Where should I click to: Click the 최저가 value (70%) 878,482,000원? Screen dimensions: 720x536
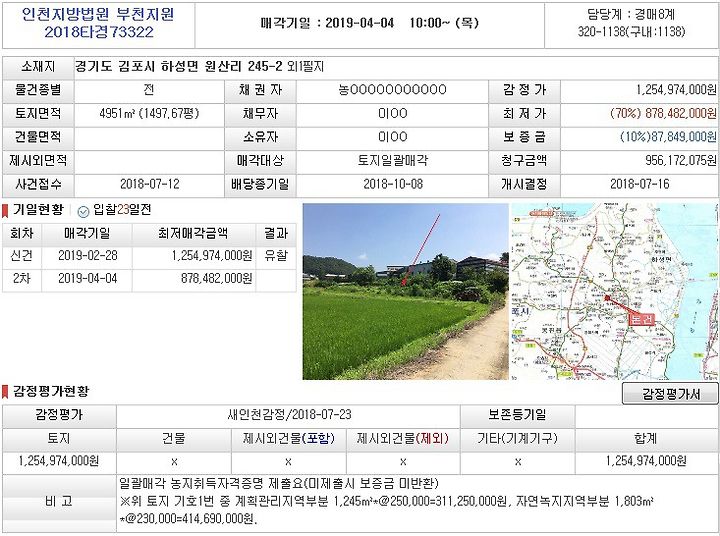(663, 113)
